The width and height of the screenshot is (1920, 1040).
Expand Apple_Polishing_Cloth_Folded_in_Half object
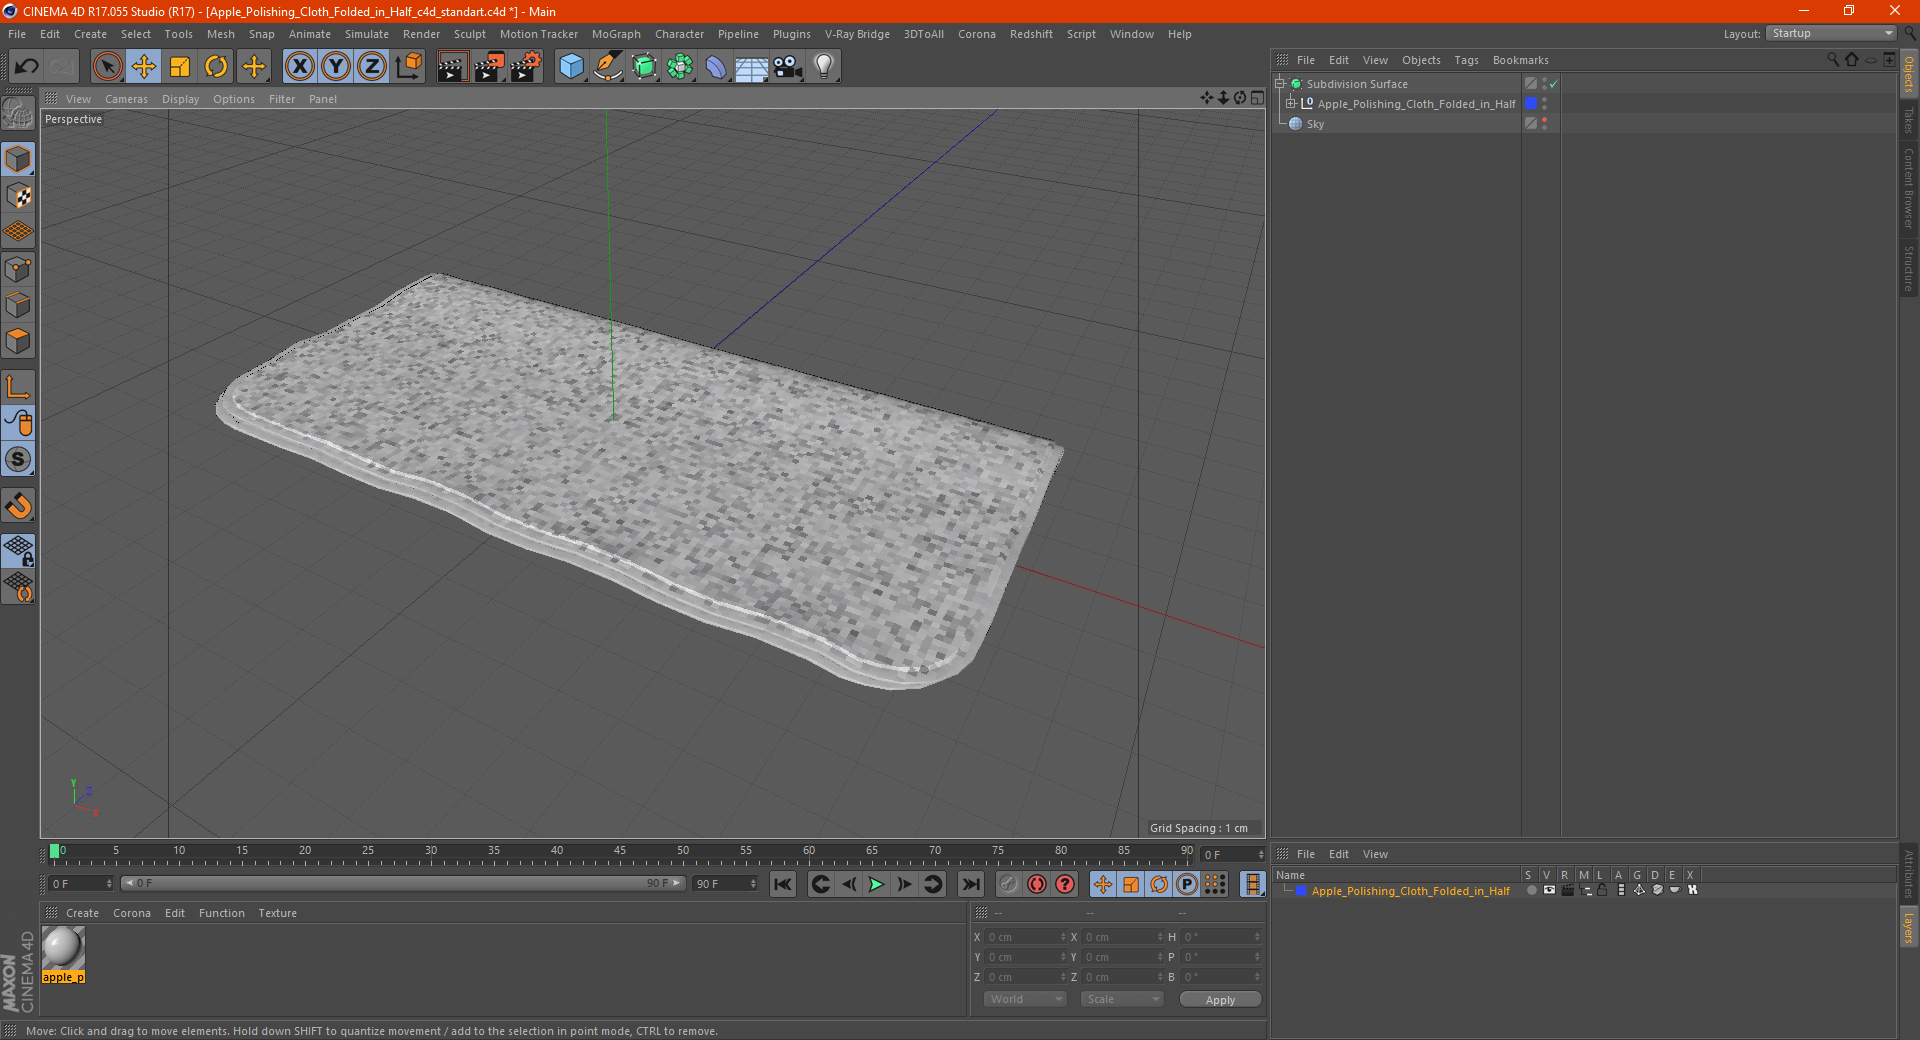pos(1291,104)
